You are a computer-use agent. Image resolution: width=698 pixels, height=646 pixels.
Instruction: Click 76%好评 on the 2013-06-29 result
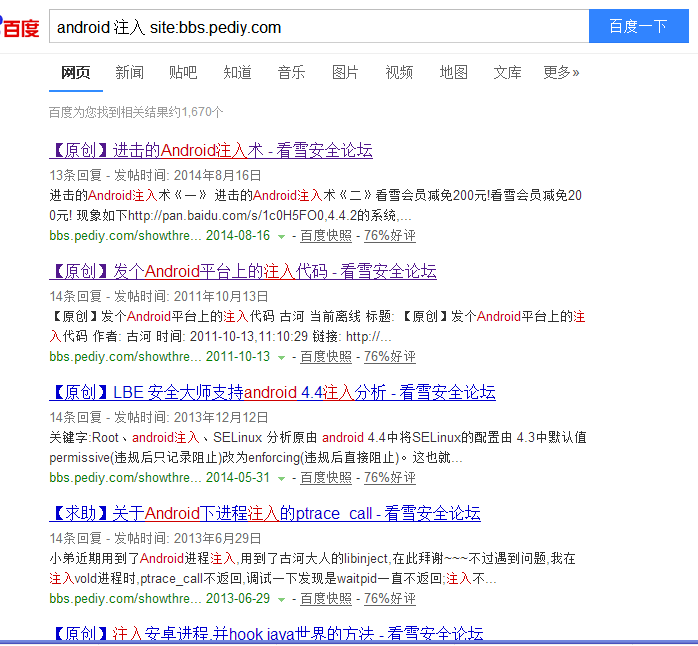coord(390,599)
